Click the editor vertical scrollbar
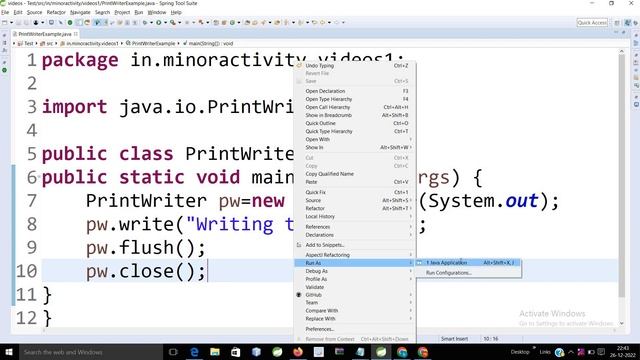 tap(622, 176)
